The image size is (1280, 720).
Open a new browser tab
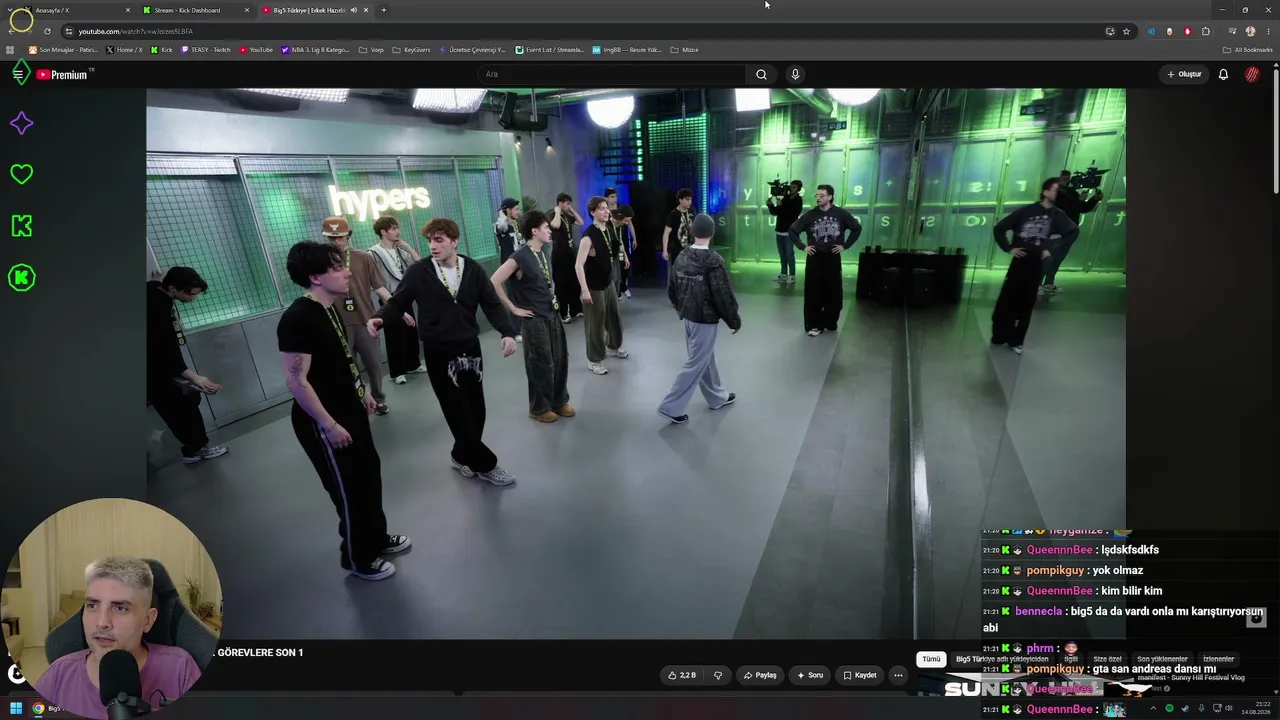pos(383,10)
